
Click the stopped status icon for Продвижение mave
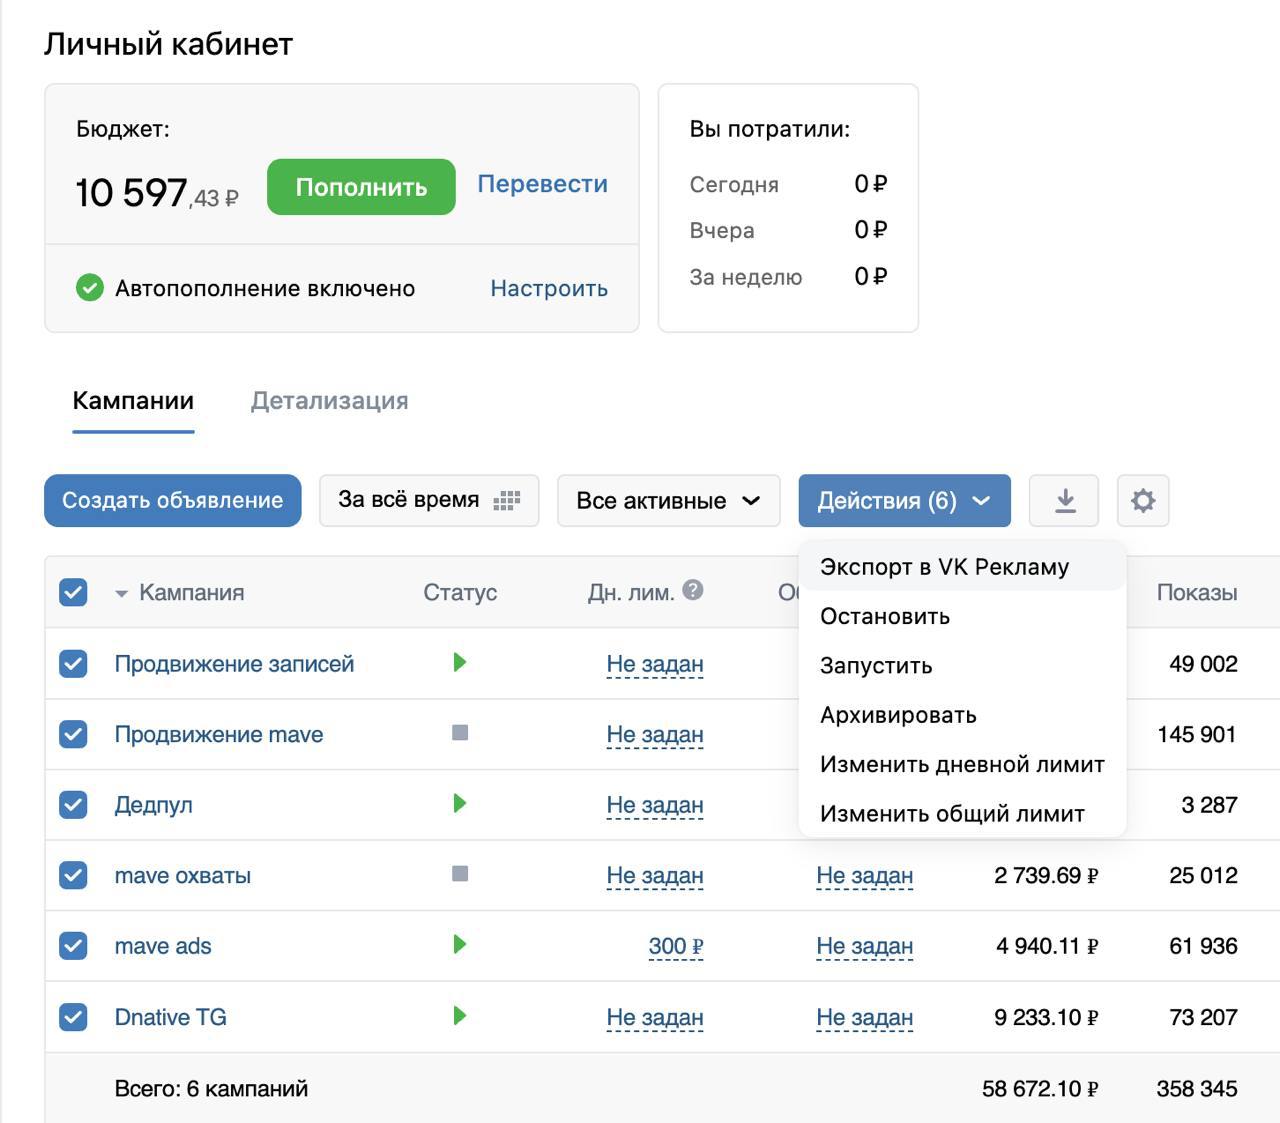(x=460, y=733)
